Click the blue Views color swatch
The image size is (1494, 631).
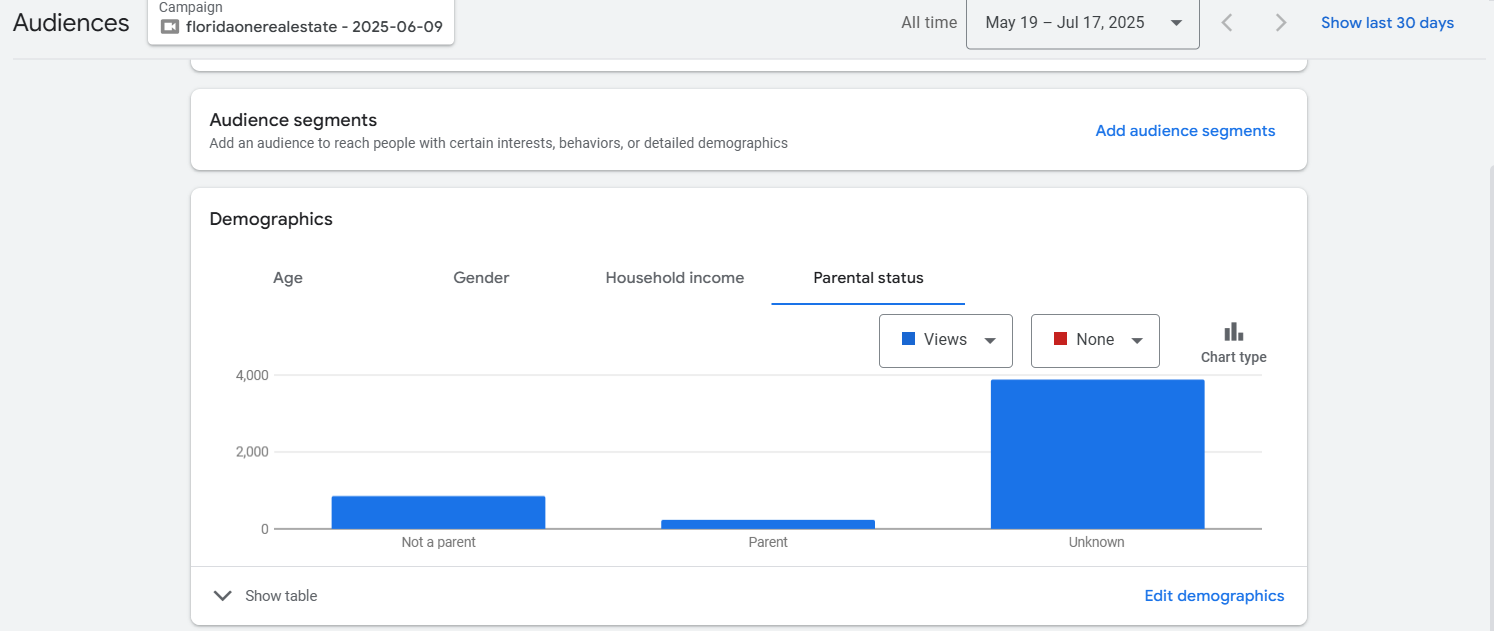908,339
